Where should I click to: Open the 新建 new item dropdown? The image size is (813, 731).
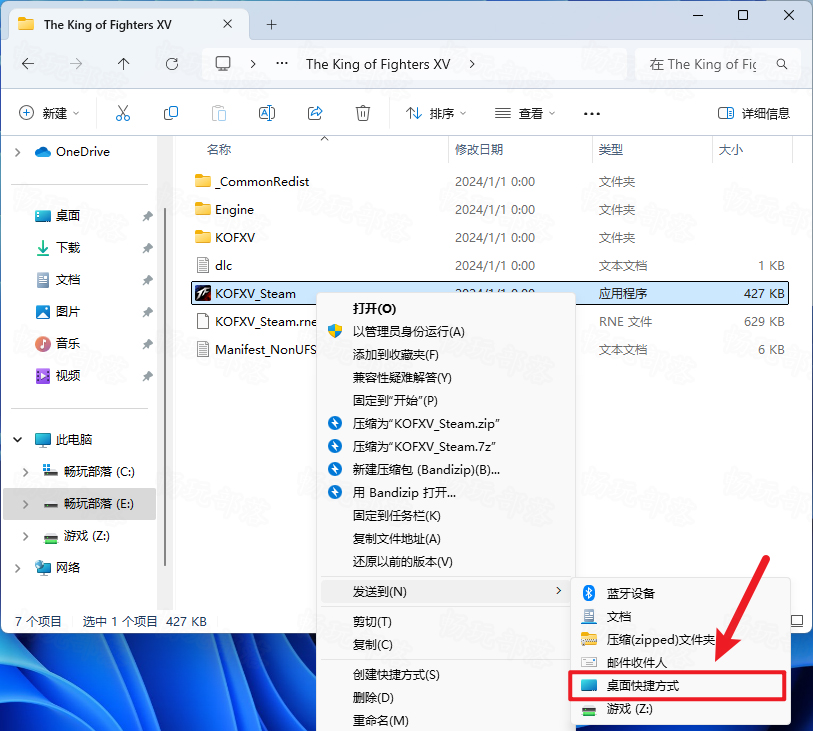pyautogui.click(x=49, y=113)
